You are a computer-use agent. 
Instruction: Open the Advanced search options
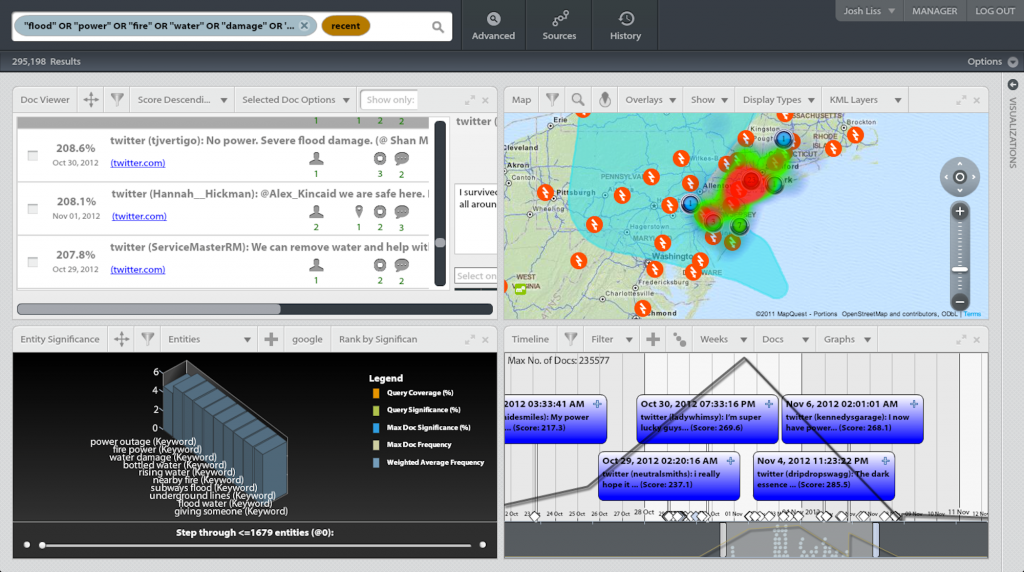[x=493, y=25]
